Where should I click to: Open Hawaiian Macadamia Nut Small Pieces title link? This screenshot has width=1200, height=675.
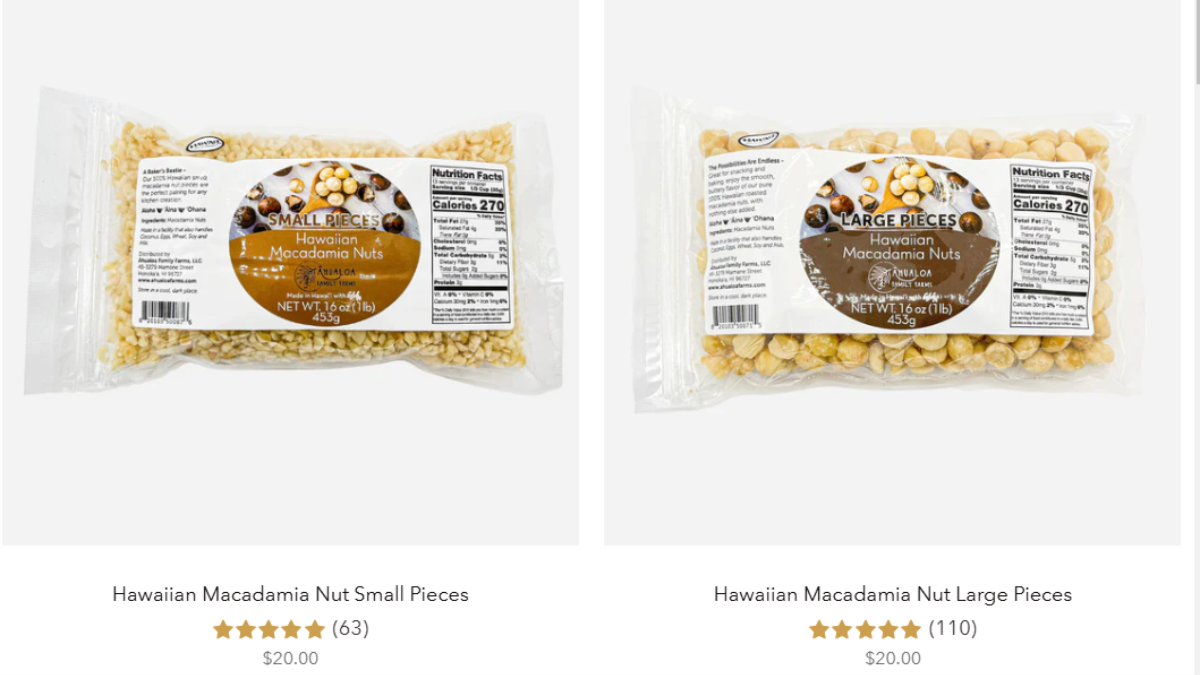pyautogui.click(x=290, y=594)
